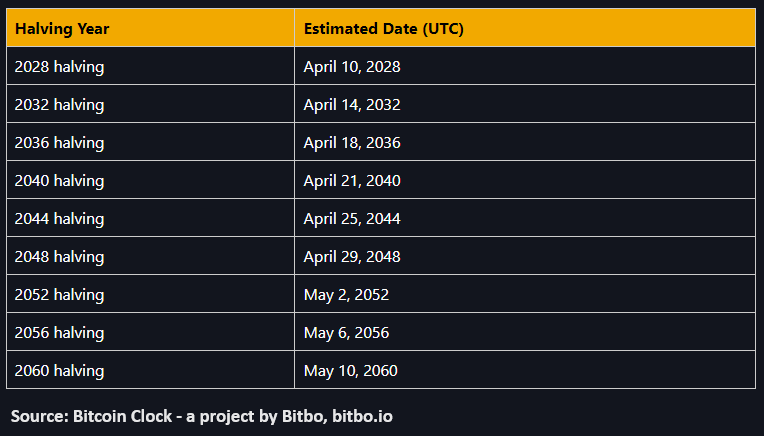This screenshot has height=436, width=764.
Task: Select the 2028 halving row label
Action: [59, 67]
